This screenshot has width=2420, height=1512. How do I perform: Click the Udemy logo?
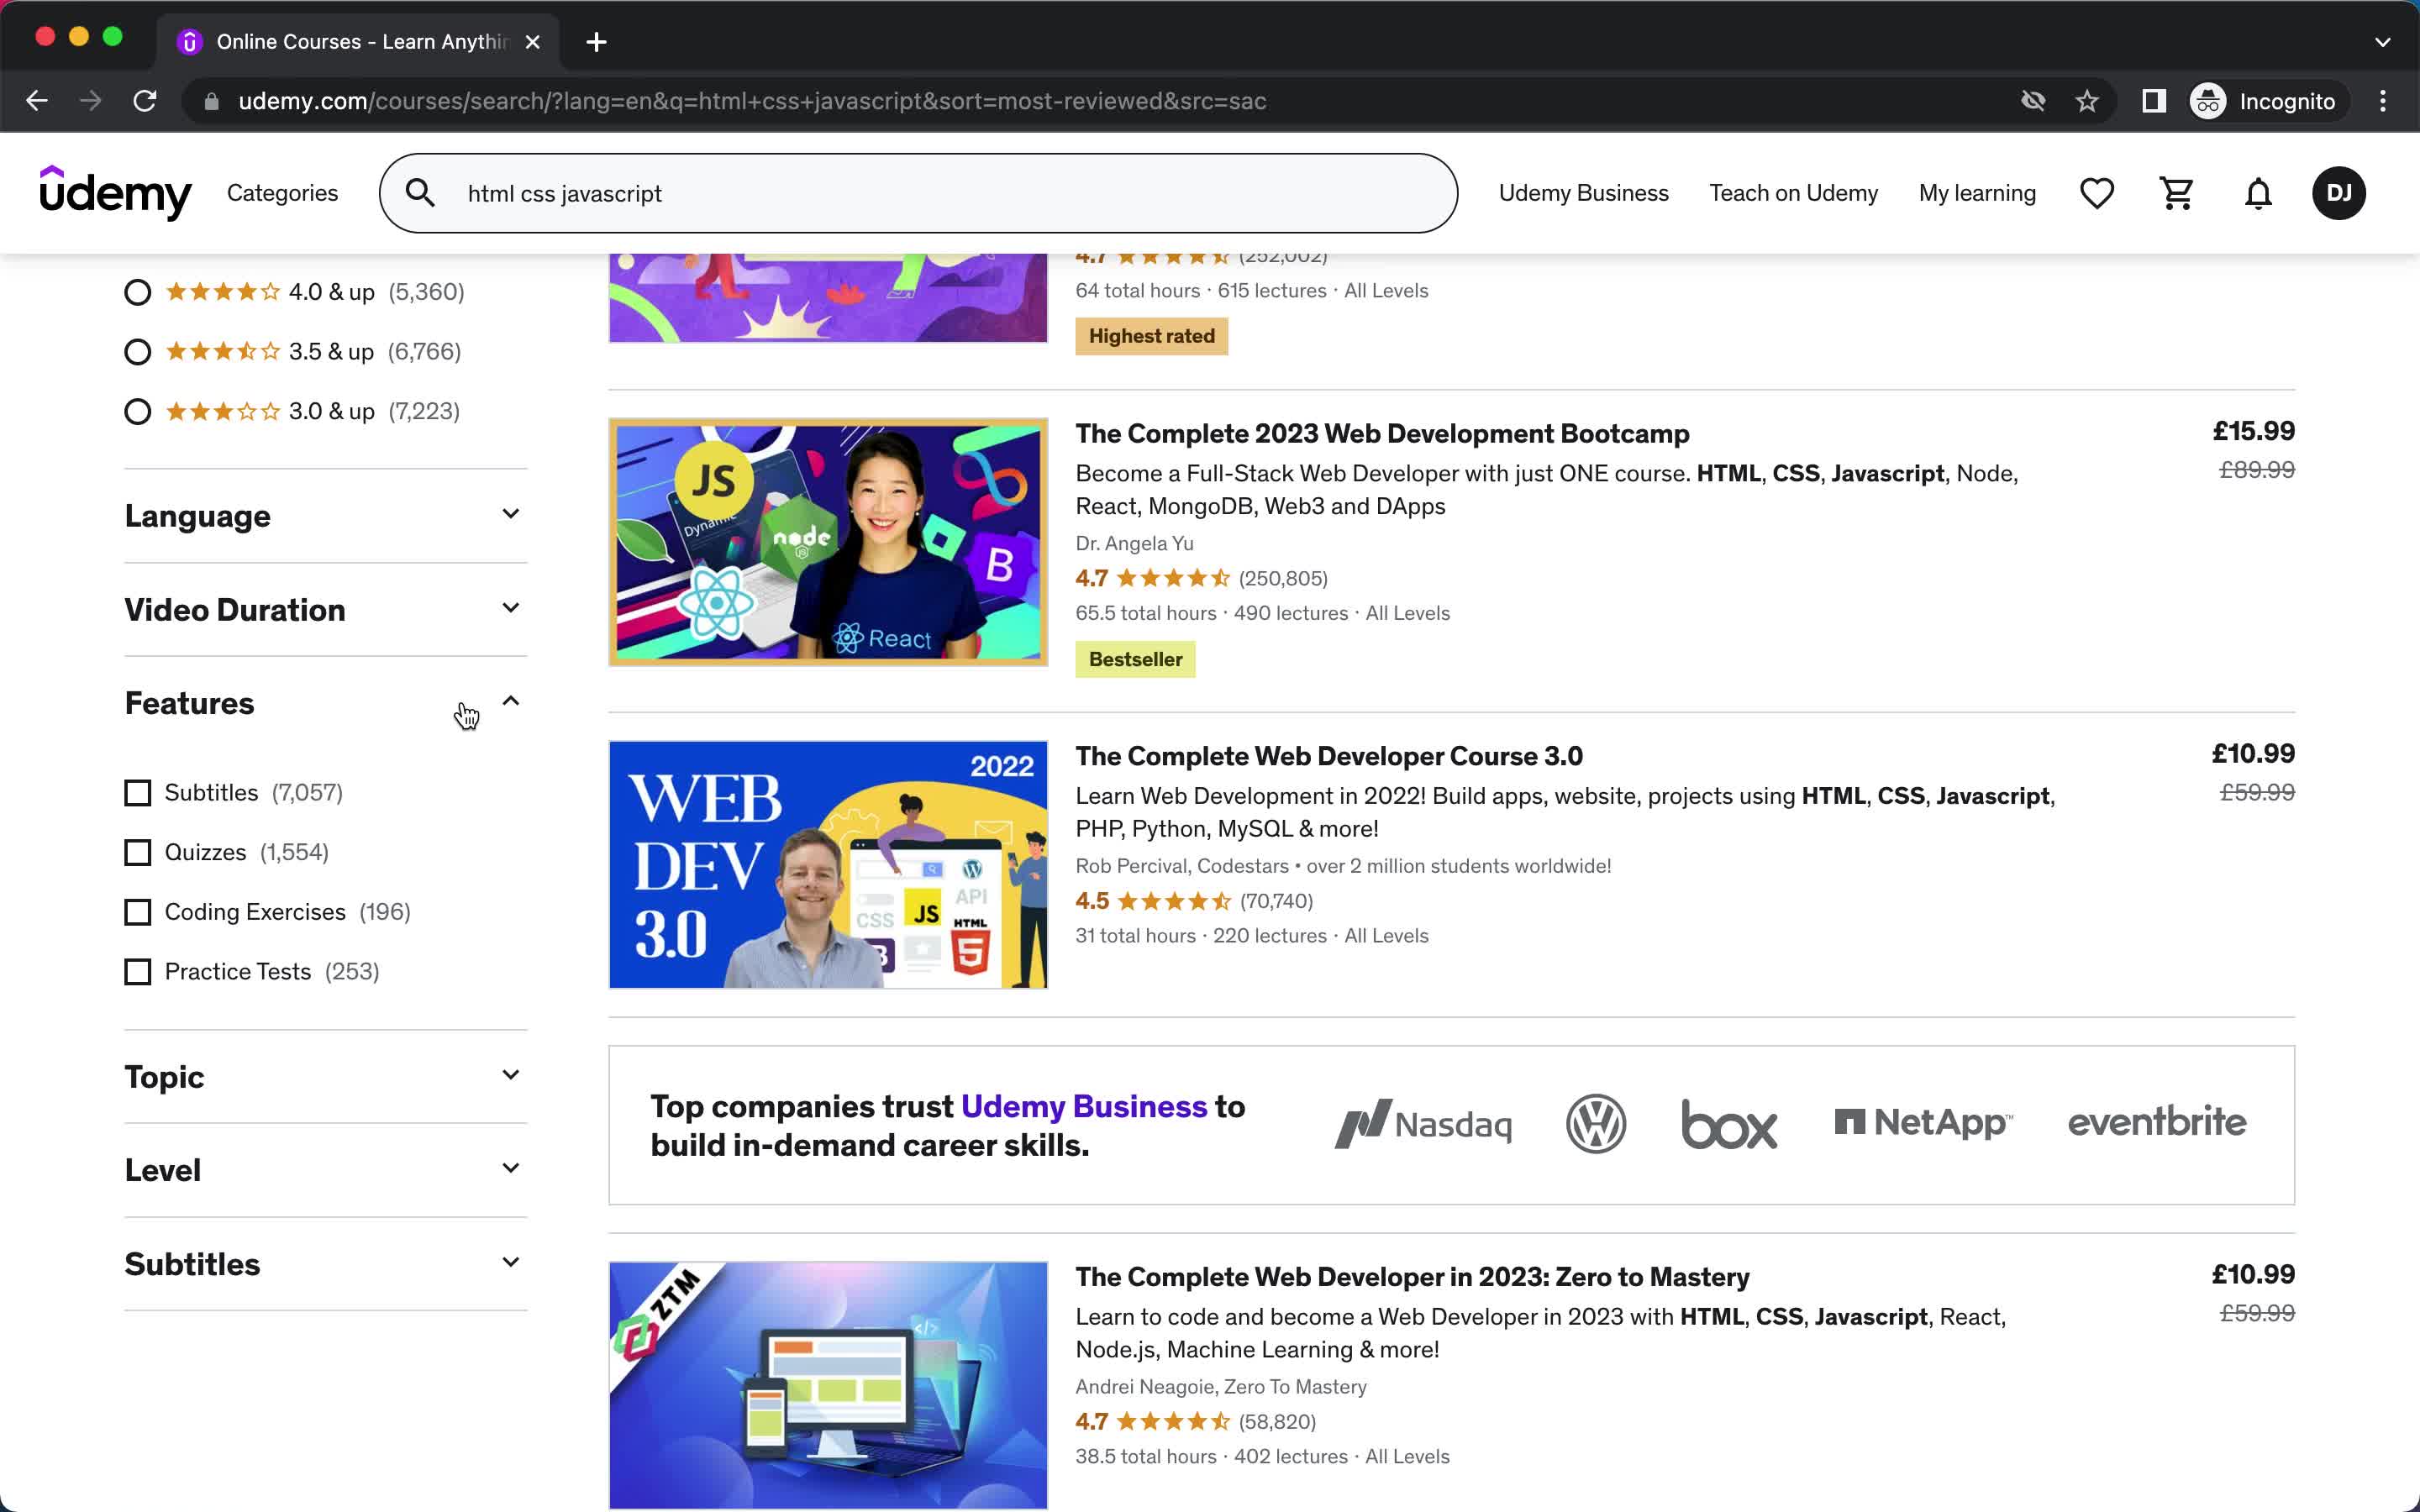pyautogui.click(x=115, y=193)
